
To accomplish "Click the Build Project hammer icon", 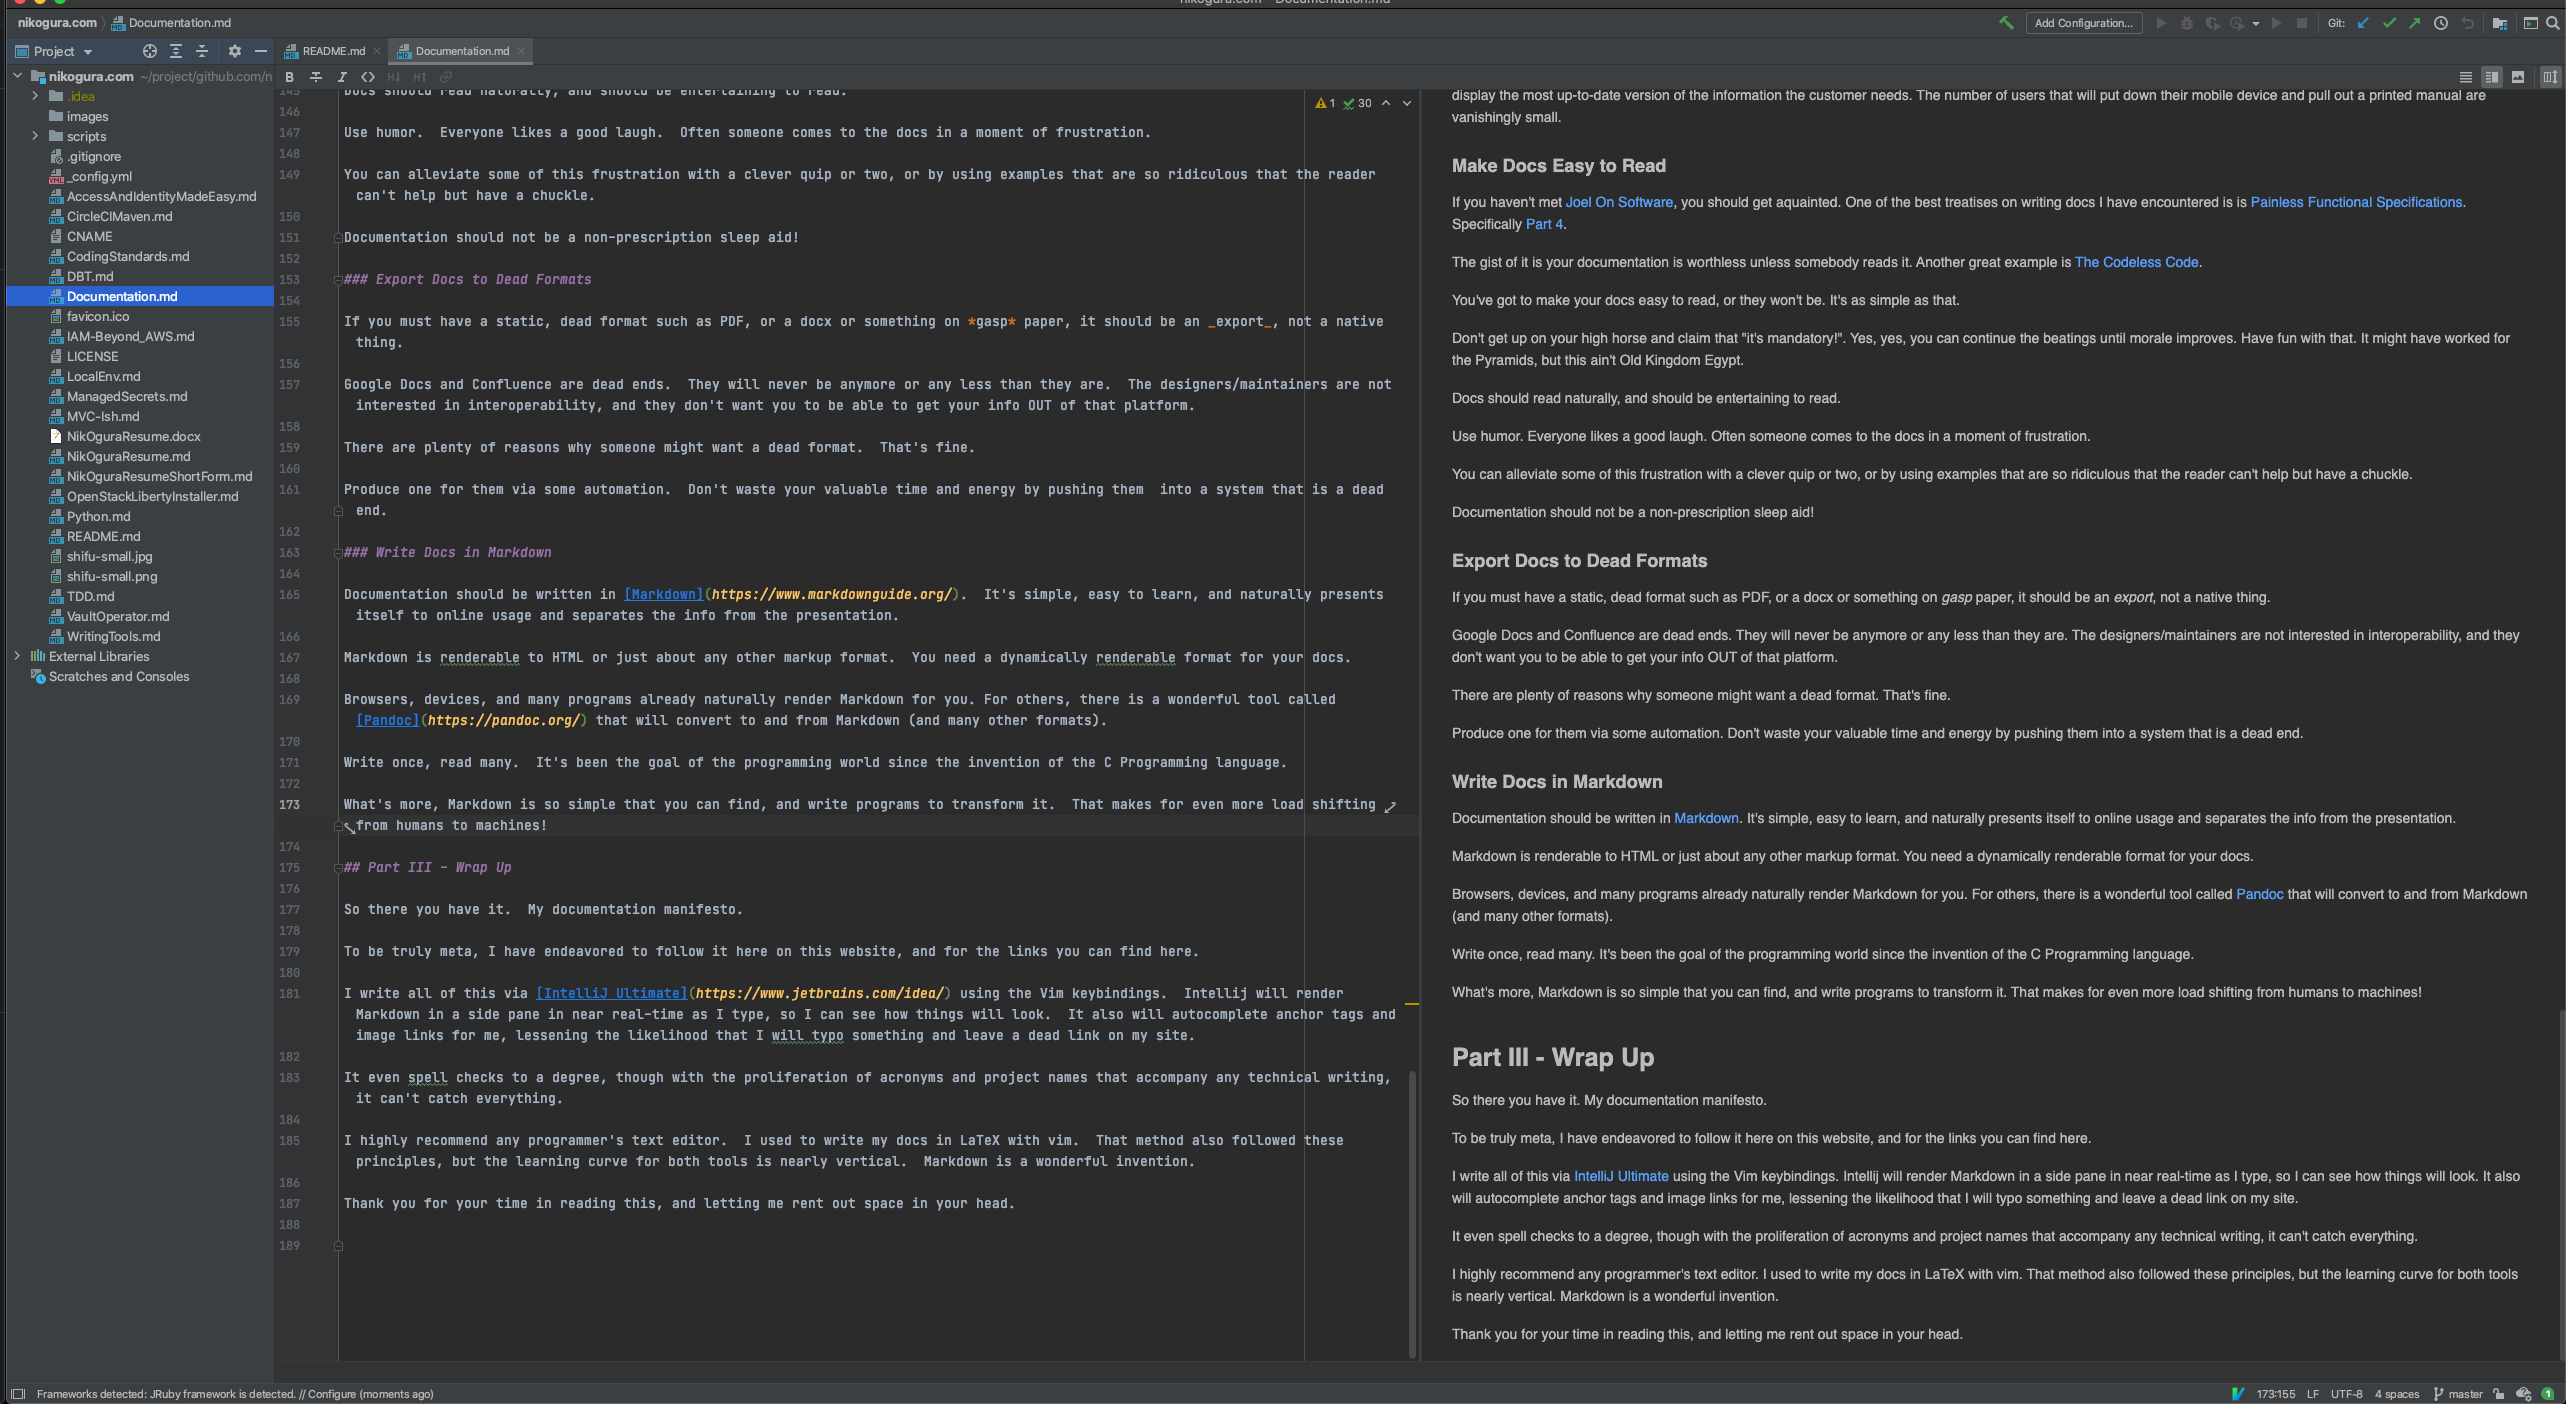I will click(2006, 23).
